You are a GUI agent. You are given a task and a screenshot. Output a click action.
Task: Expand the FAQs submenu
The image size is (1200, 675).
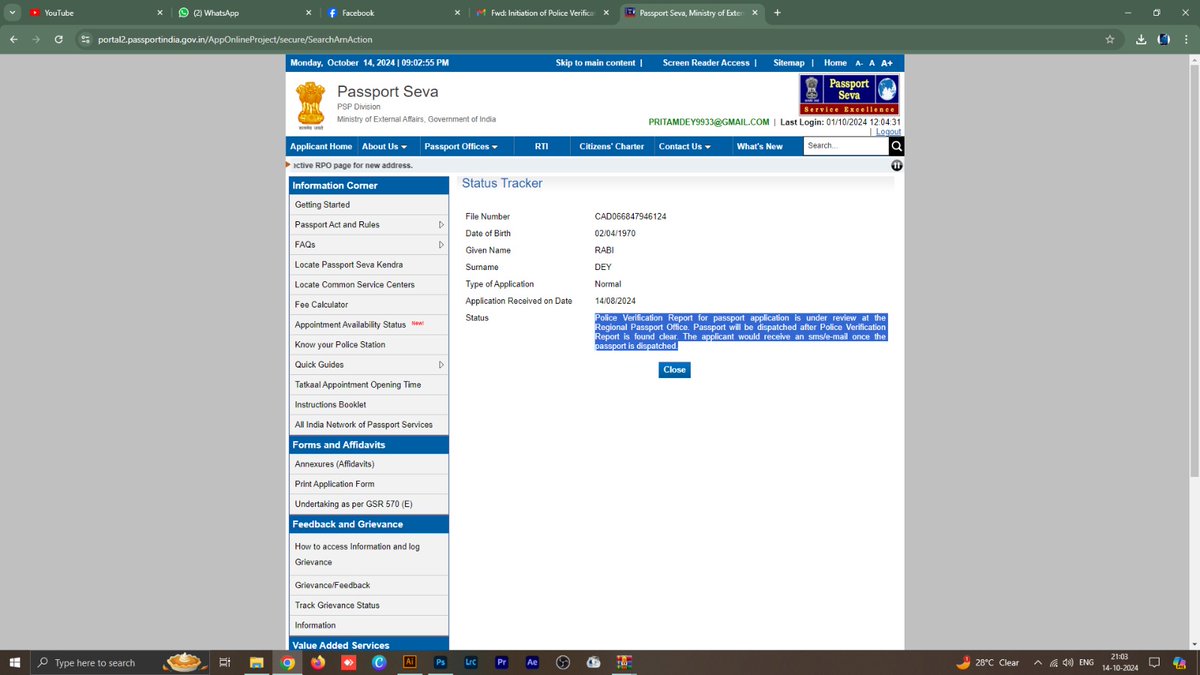[x=441, y=245]
